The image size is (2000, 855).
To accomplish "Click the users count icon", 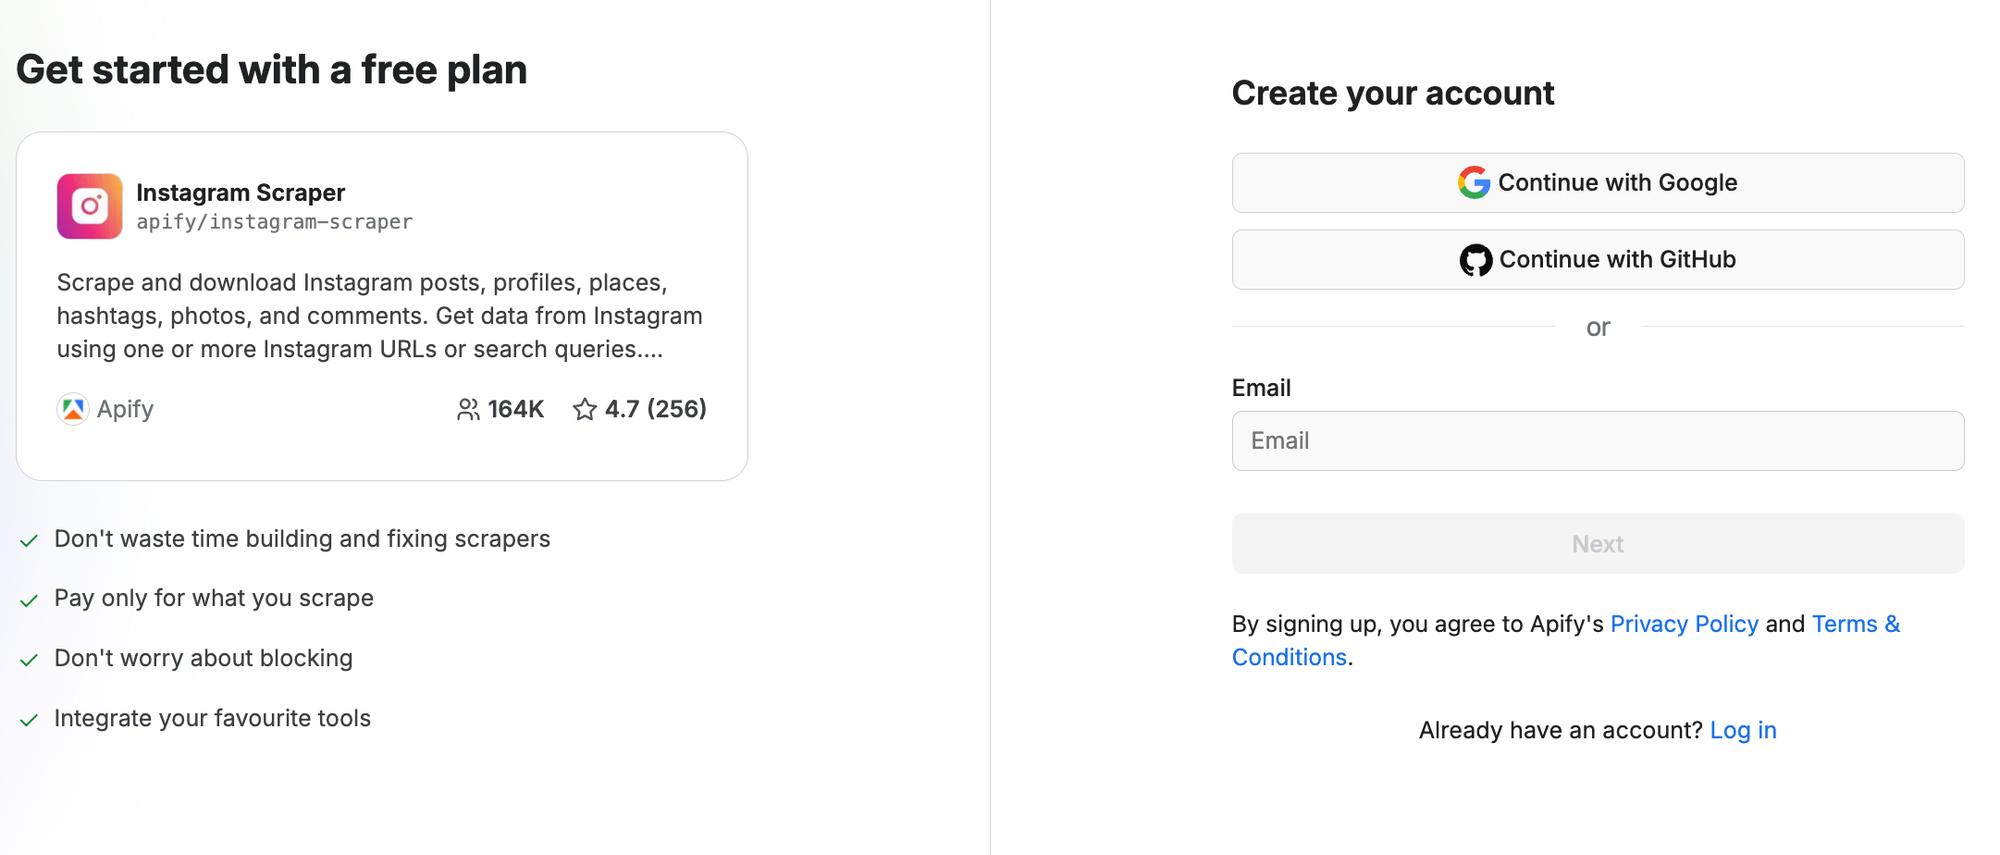I will (467, 409).
